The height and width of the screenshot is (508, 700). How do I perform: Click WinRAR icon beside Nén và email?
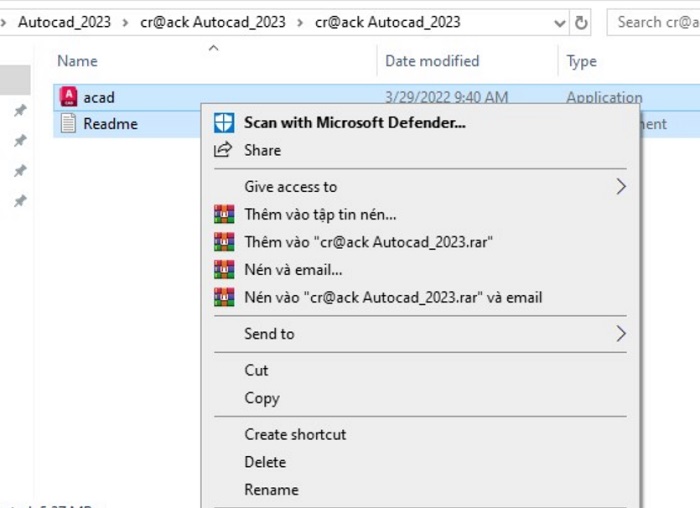pos(224,270)
